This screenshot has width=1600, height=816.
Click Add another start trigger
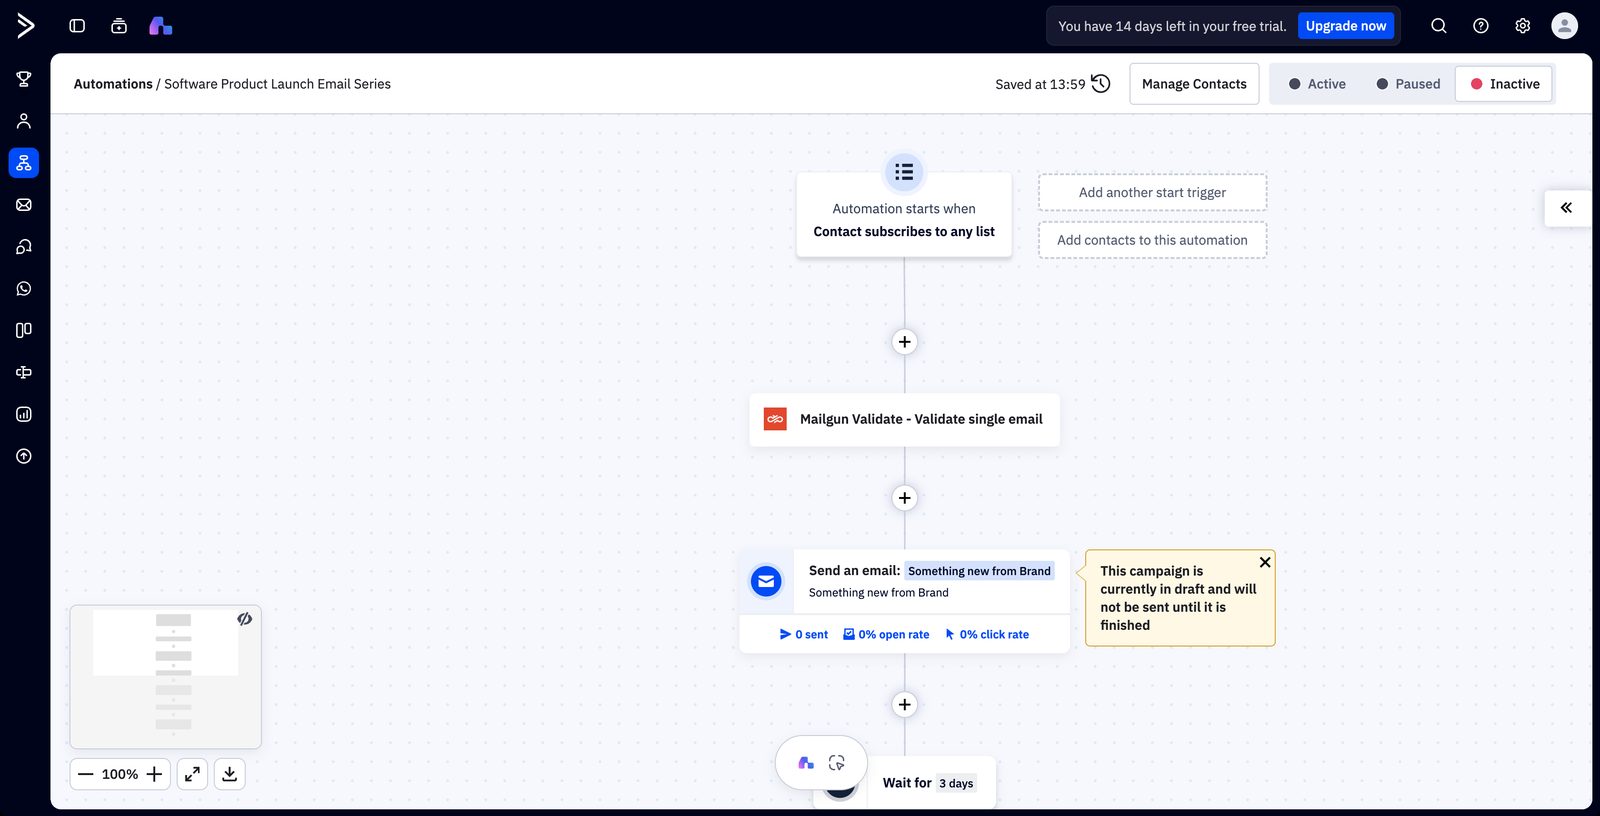click(x=1152, y=192)
